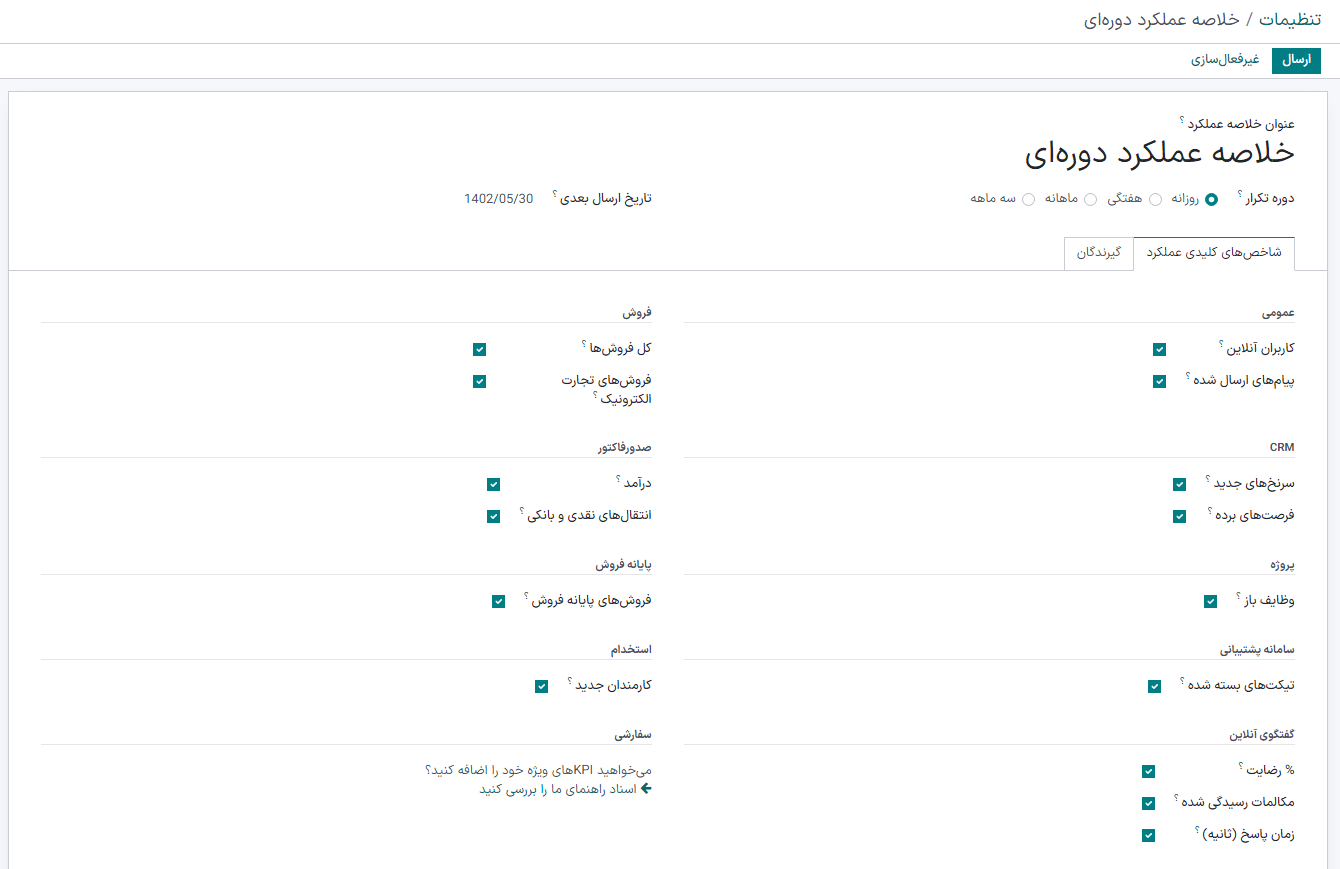1340x869 pixels.
Task: Select the روزانه (daily) radio option
Action: pyautogui.click(x=1211, y=199)
